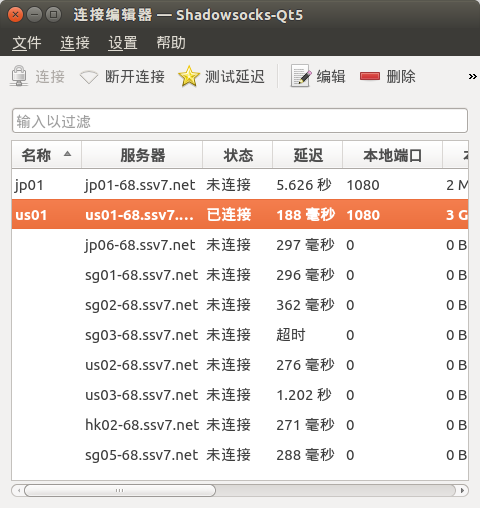
Task: Click the red 删除 minus icon
Action: tap(370, 76)
